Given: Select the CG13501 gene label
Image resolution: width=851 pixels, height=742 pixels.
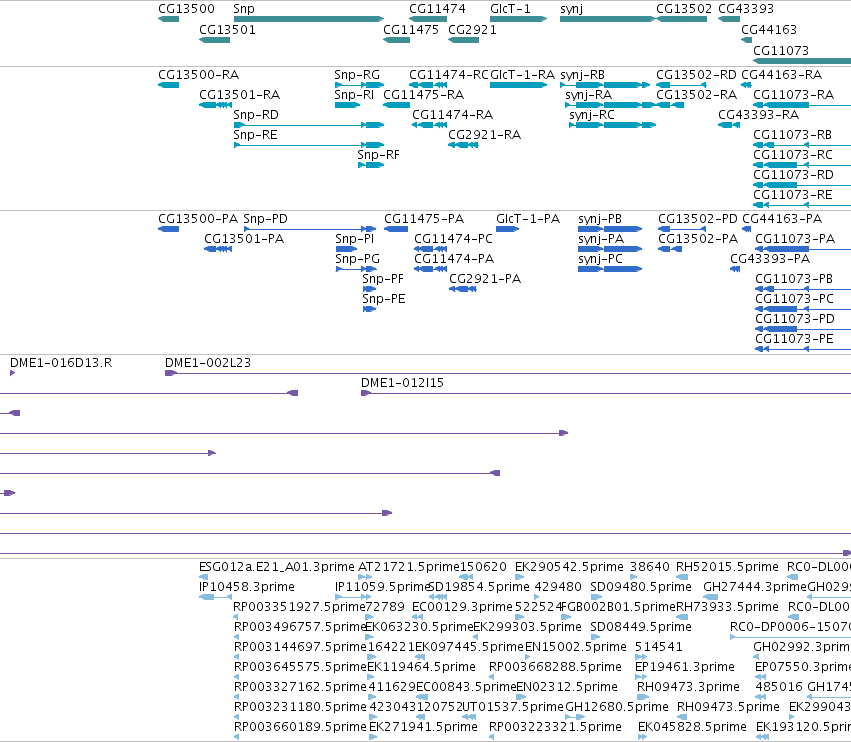Looking at the screenshot, I should (x=227, y=29).
